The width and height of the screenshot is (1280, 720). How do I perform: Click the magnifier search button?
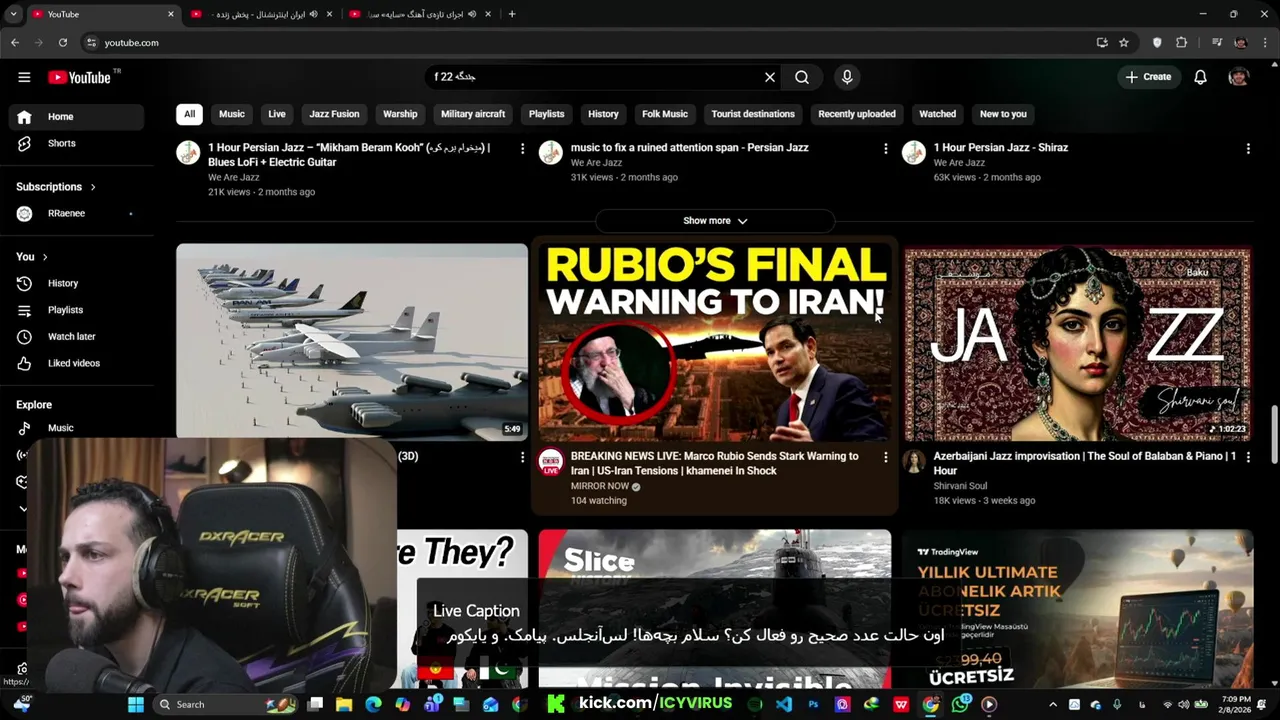[802, 77]
